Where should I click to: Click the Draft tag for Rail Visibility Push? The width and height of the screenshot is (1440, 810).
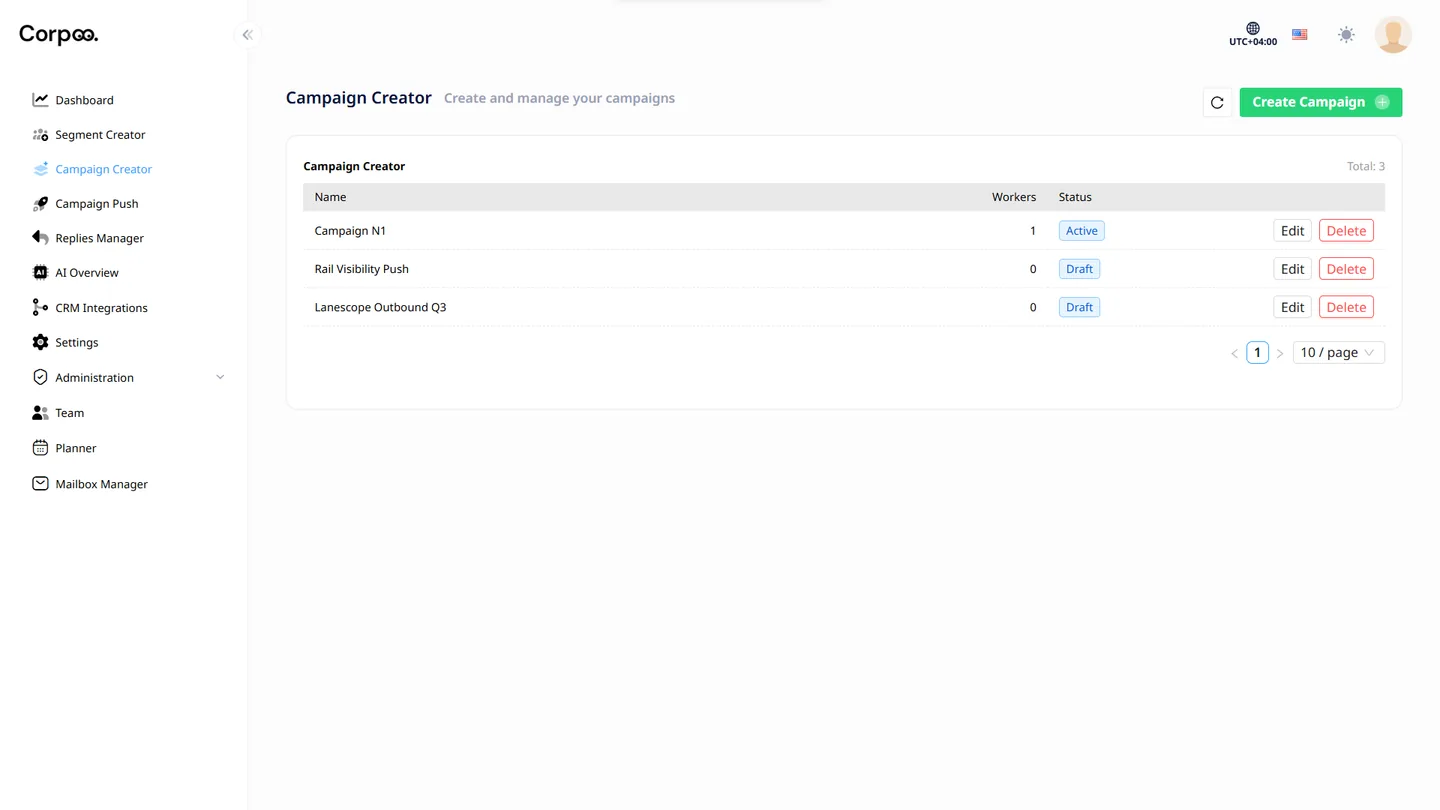coord(1079,269)
